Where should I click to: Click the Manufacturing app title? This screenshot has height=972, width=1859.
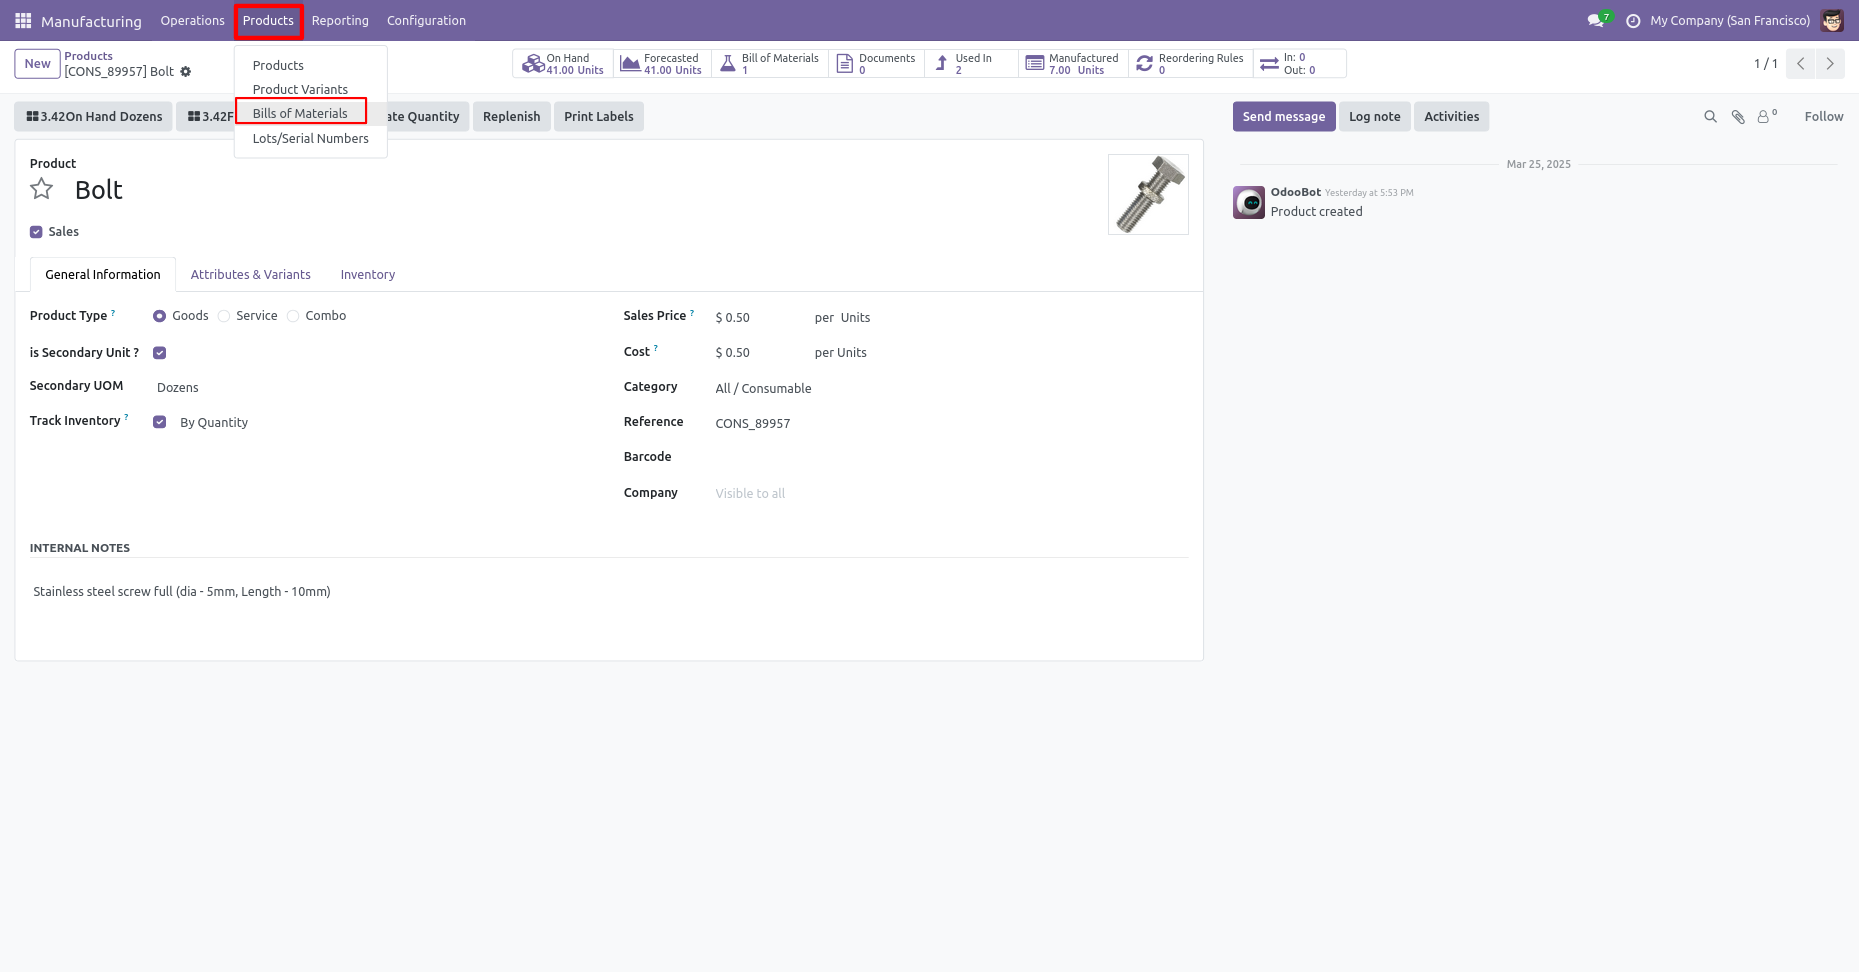coord(91,21)
